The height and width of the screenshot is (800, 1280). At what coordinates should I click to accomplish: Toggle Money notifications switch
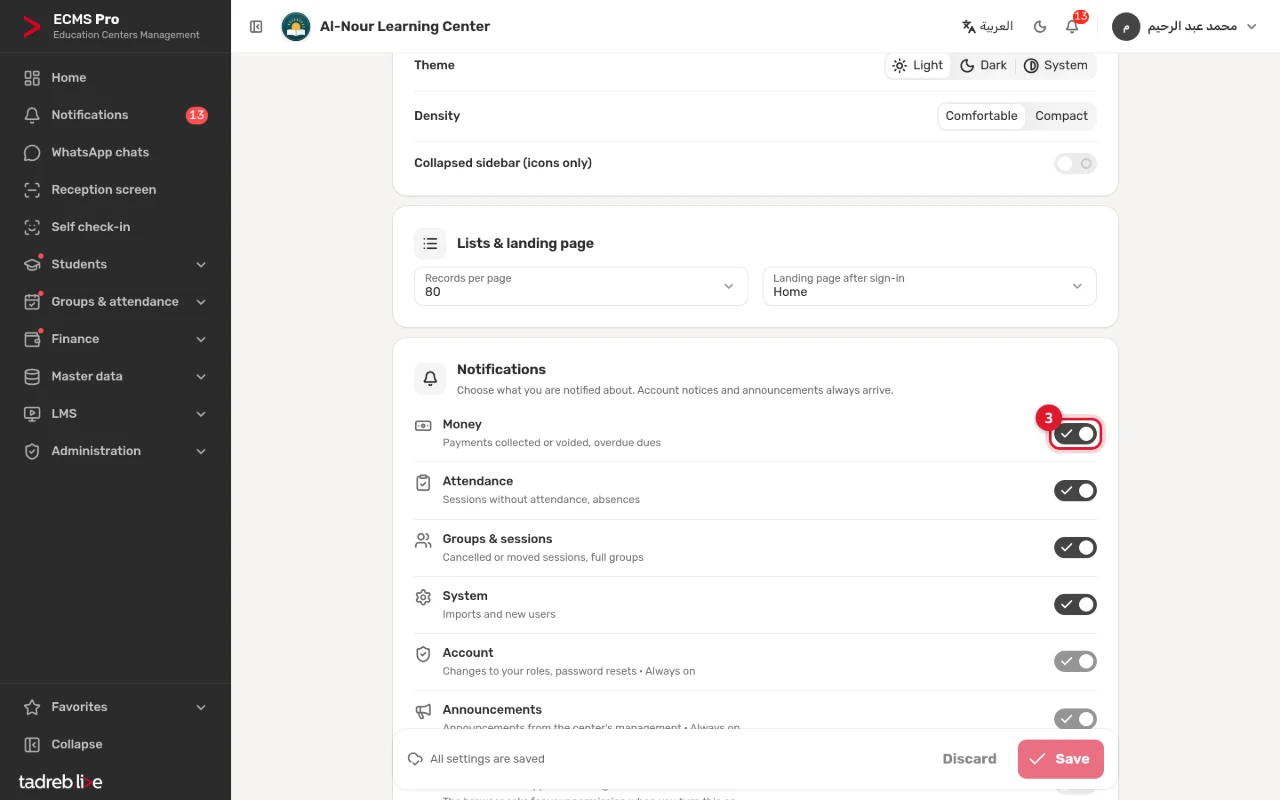pyautogui.click(x=1075, y=434)
